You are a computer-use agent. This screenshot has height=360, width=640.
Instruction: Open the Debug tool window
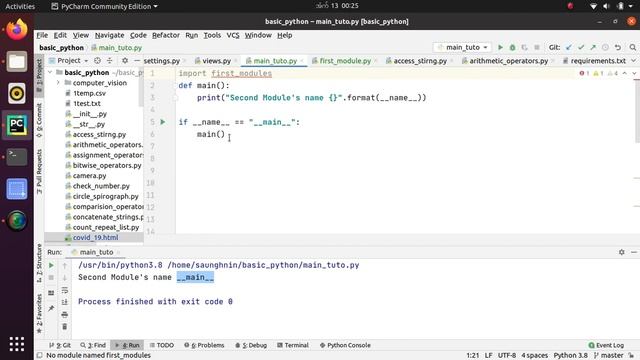pyautogui.click(x=251, y=345)
